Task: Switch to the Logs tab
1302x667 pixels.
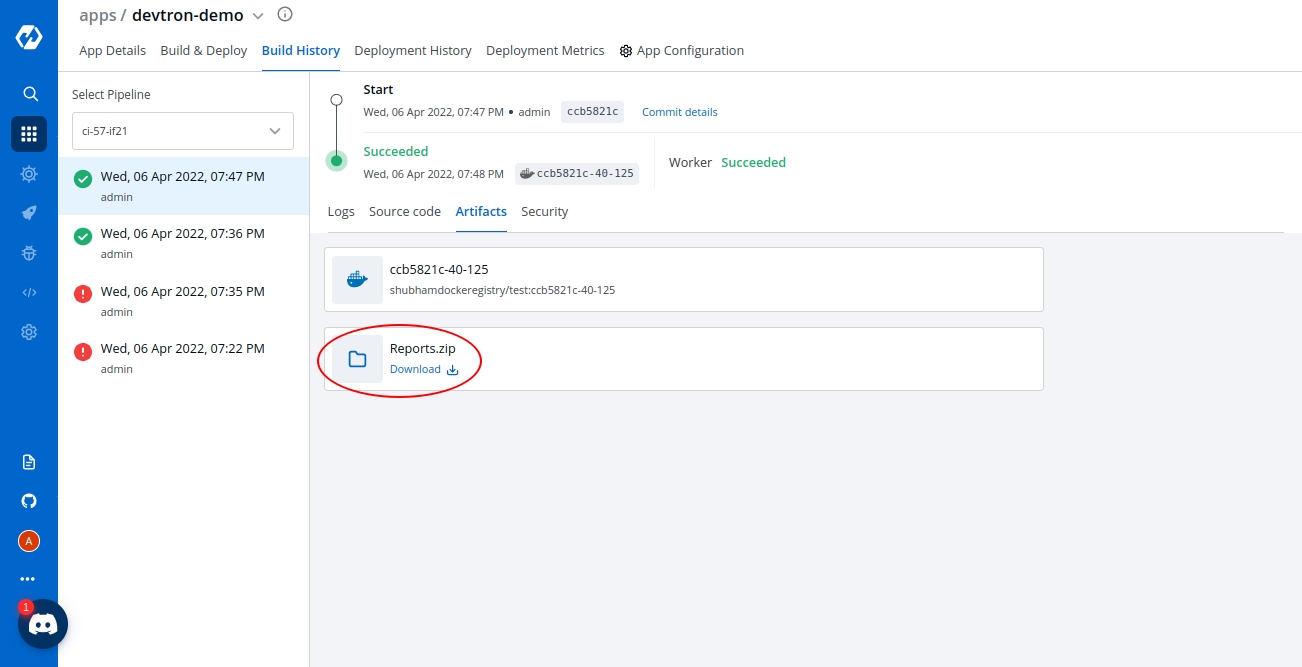Action: click(341, 212)
